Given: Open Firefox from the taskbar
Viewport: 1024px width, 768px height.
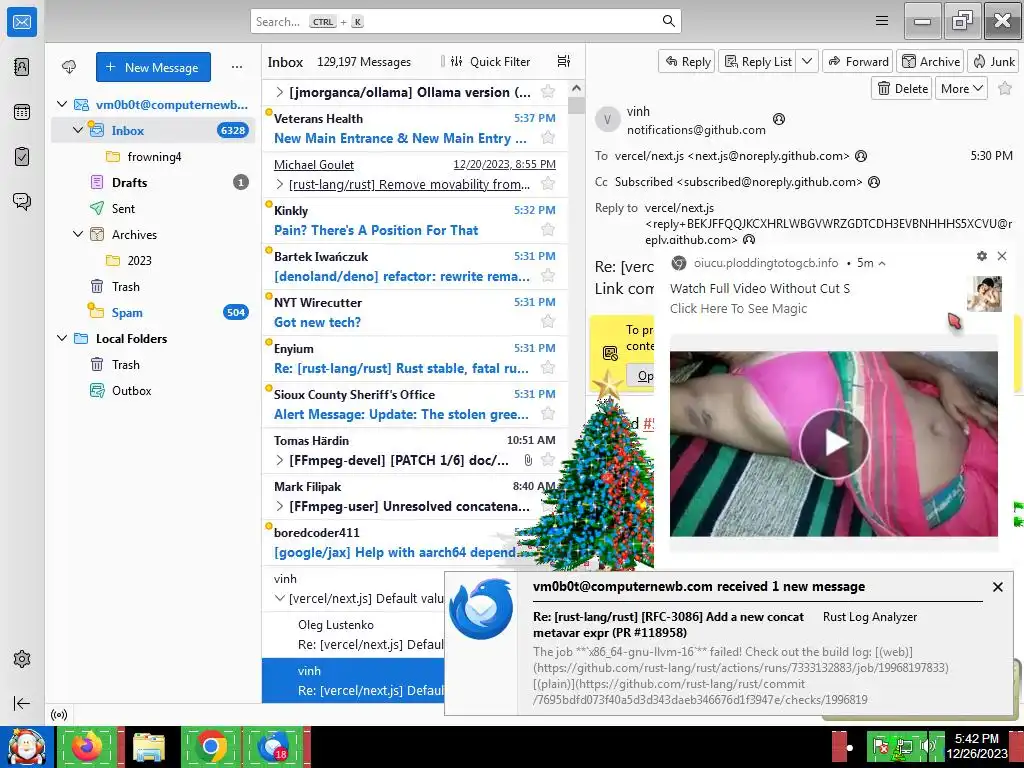Looking at the screenshot, I should 87,746.
